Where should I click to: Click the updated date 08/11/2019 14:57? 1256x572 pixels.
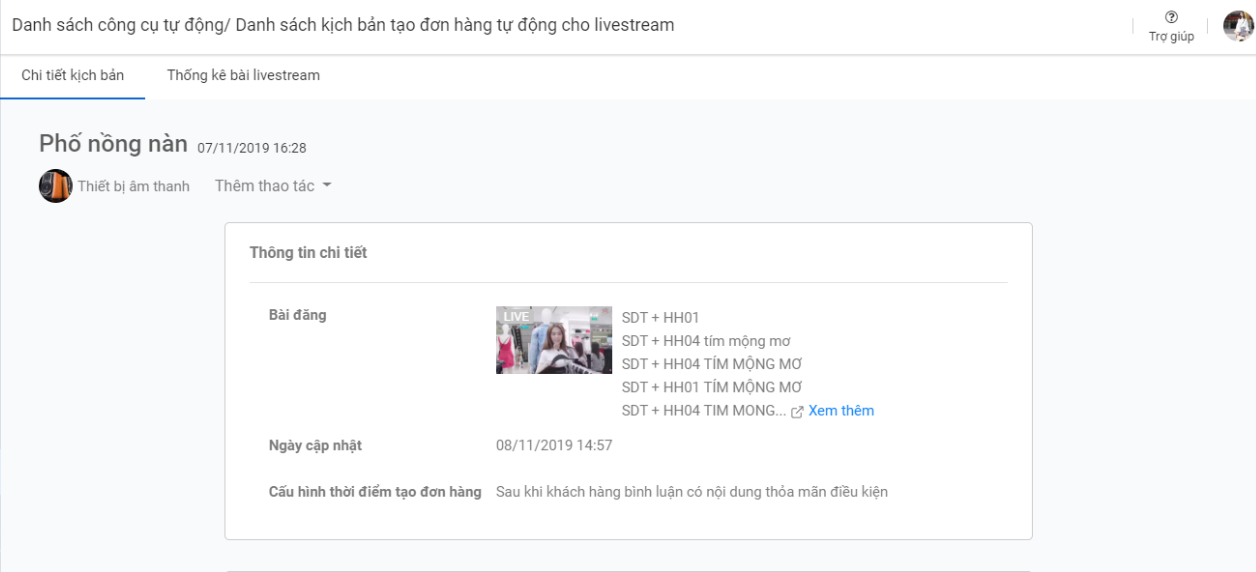(x=554, y=445)
